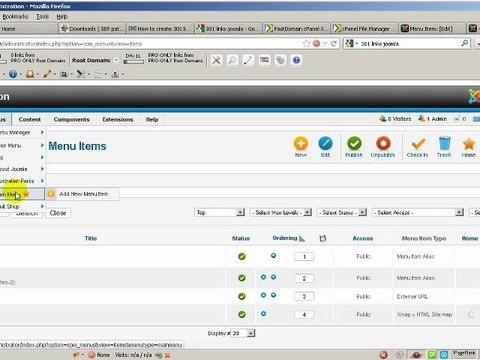Click the blue info icon in developer toolbar
This screenshot has width=480, height=360.
pyautogui.click(x=13, y=74)
